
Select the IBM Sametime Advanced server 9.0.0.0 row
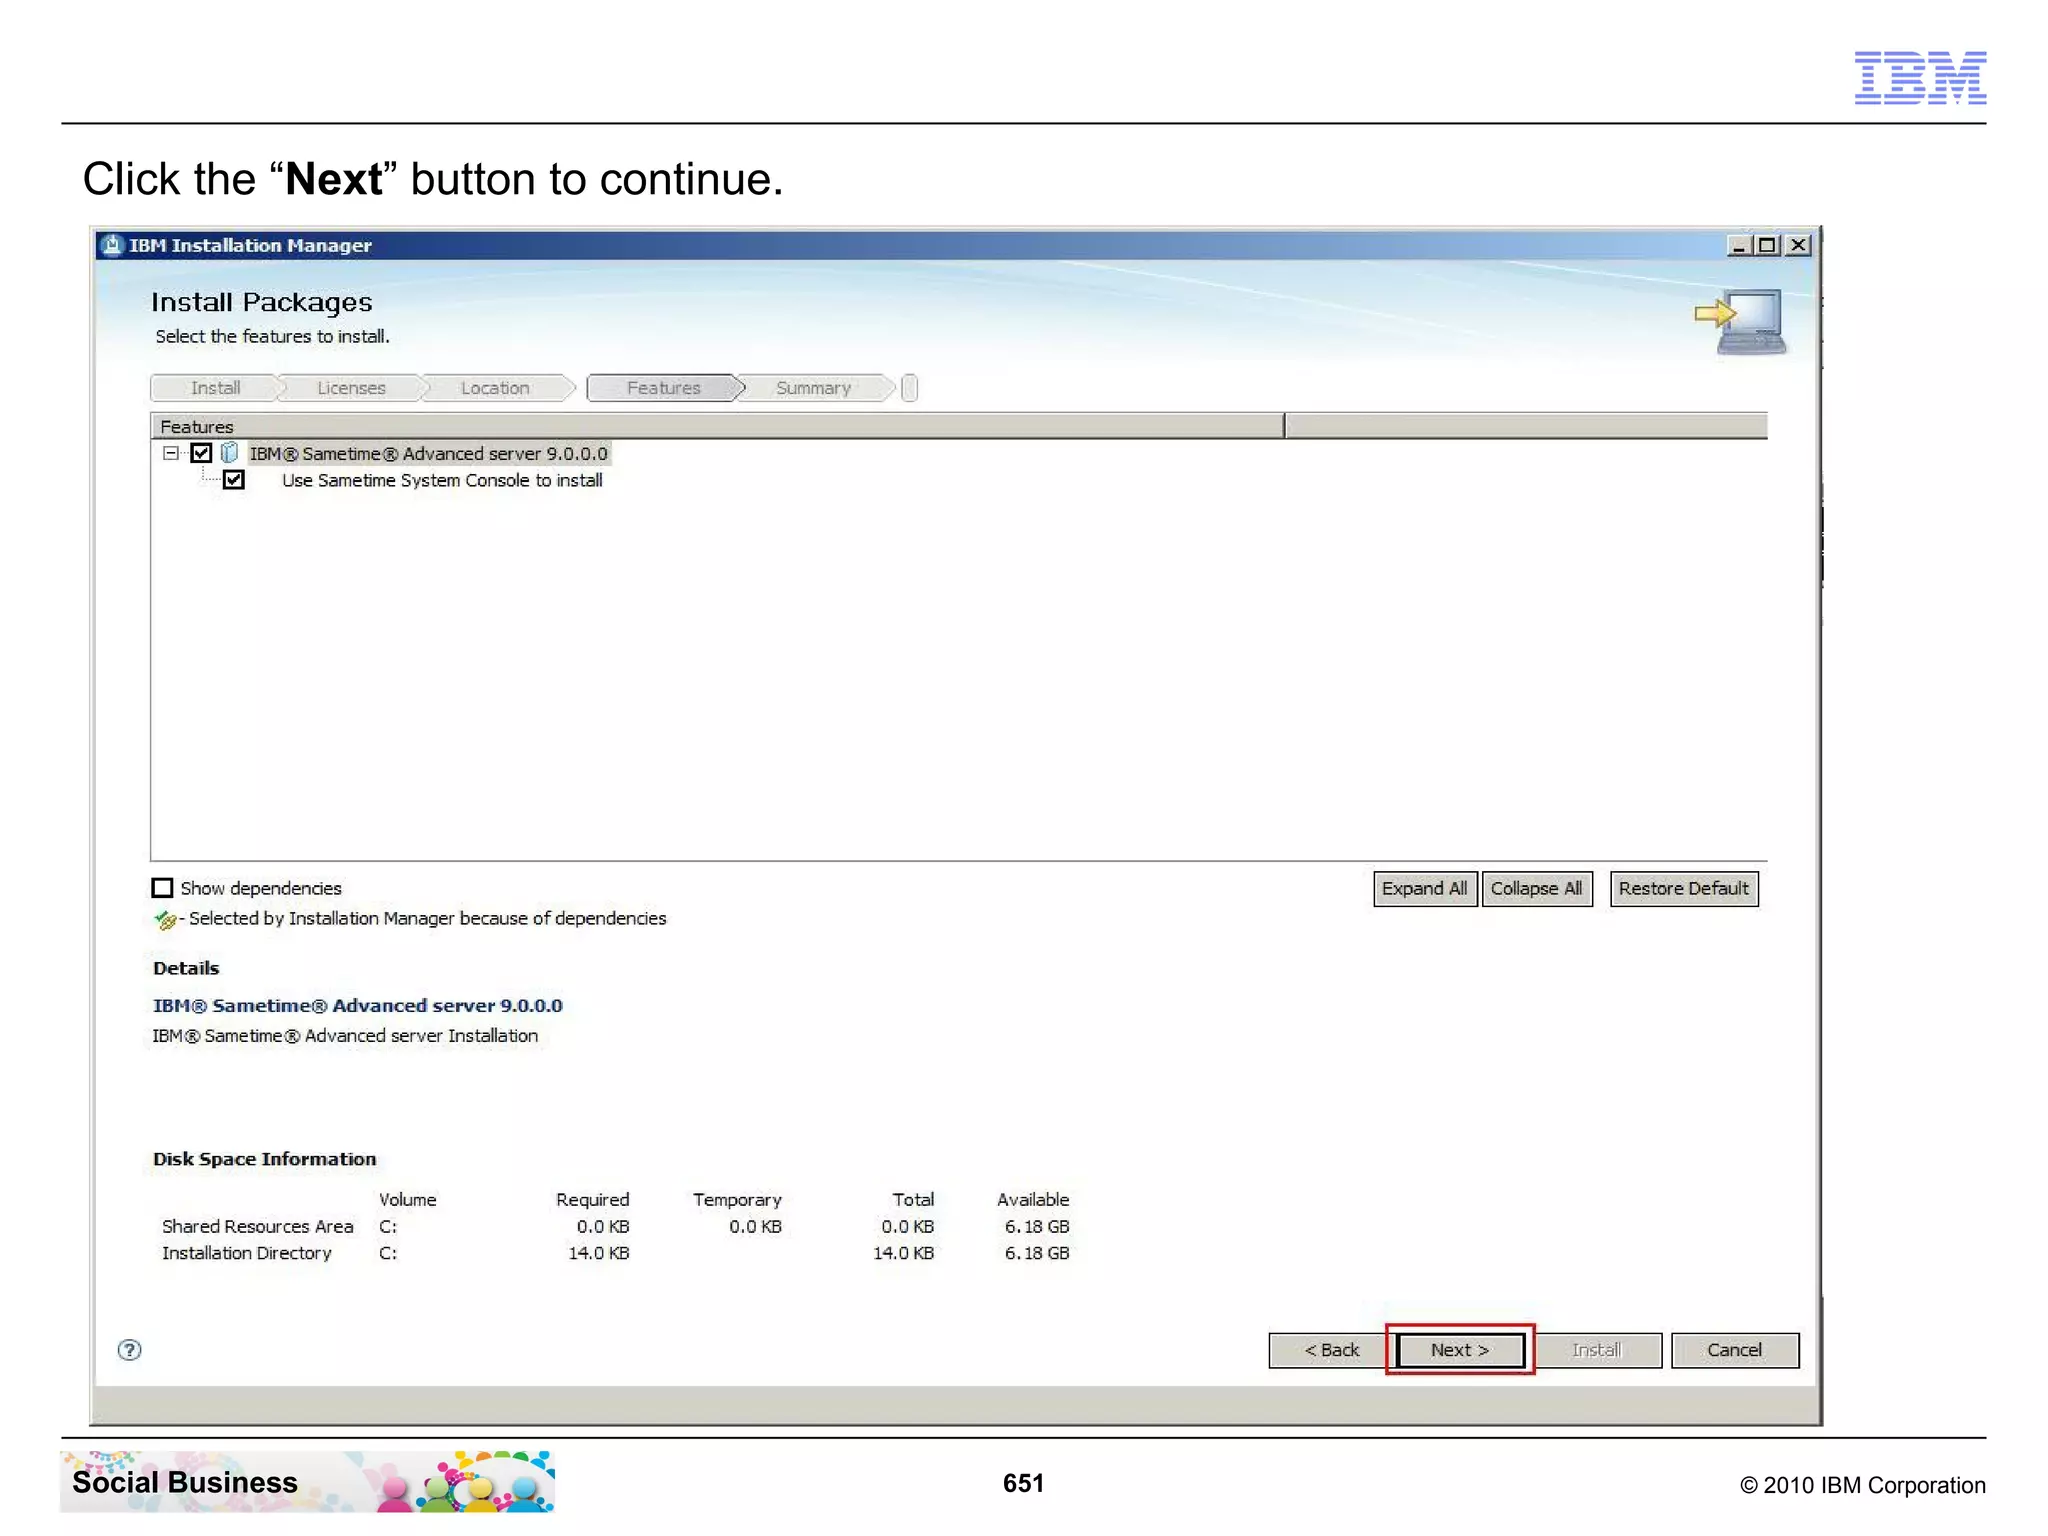click(x=429, y=454)
